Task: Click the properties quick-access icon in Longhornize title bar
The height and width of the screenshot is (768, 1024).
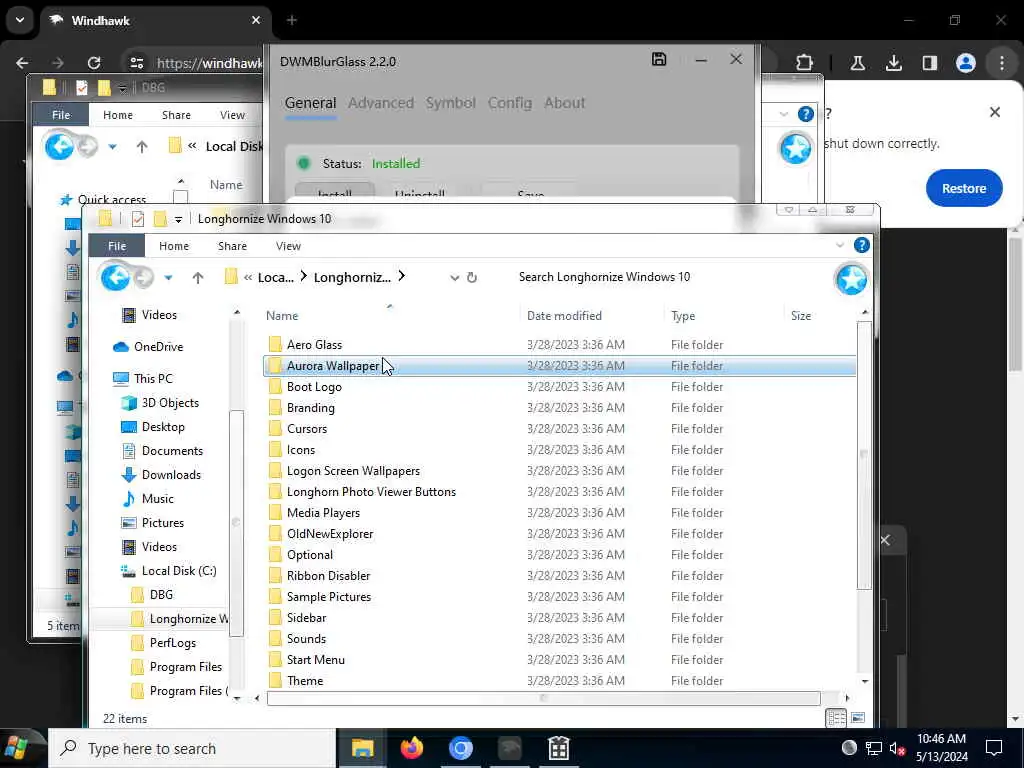Action: tap(138, 219)
